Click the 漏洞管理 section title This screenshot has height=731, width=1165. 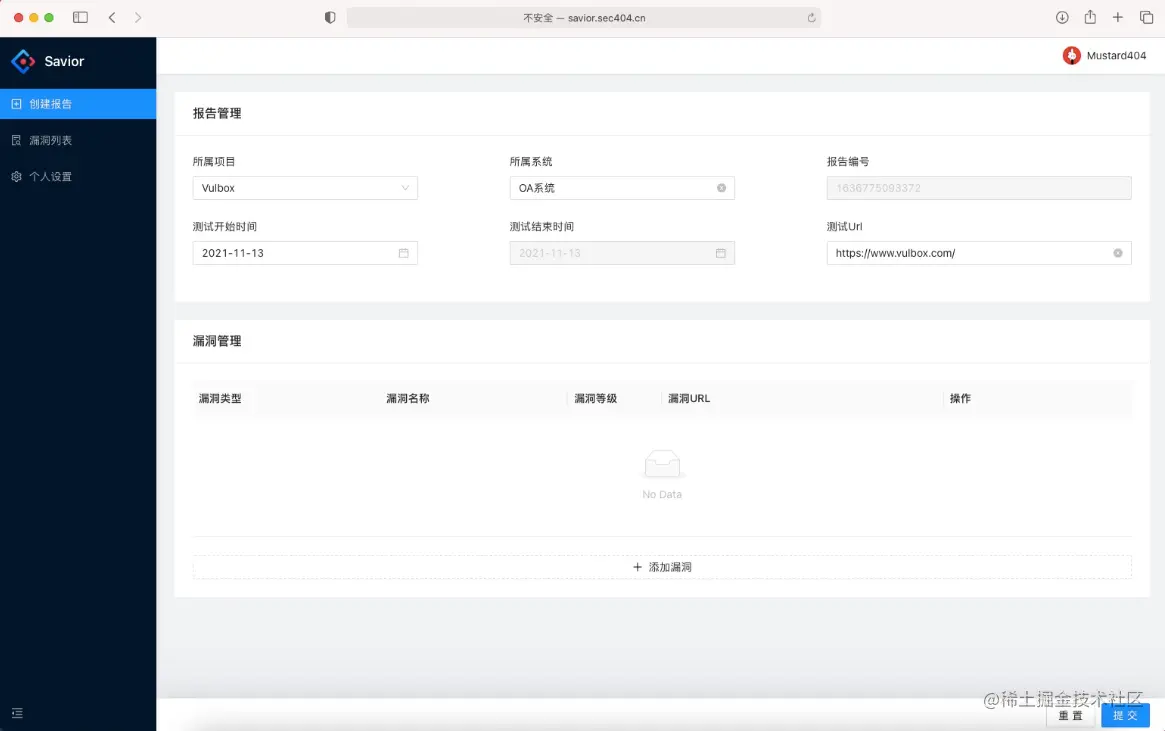(x=217, y=341)
